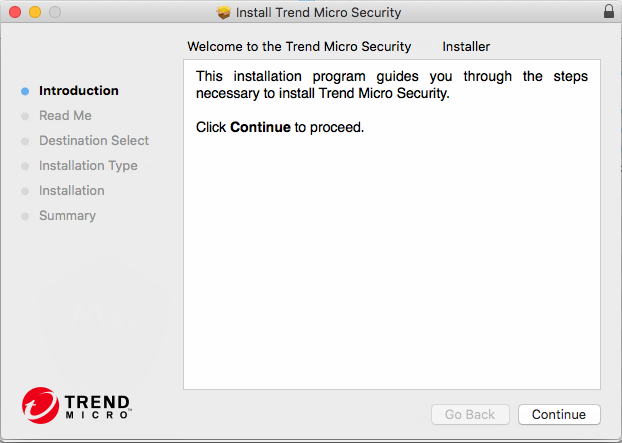Click the 'Welcome to the Trend Micro Security' heading
The height and width of the screenshot is (443, 622).
point(299,47)
